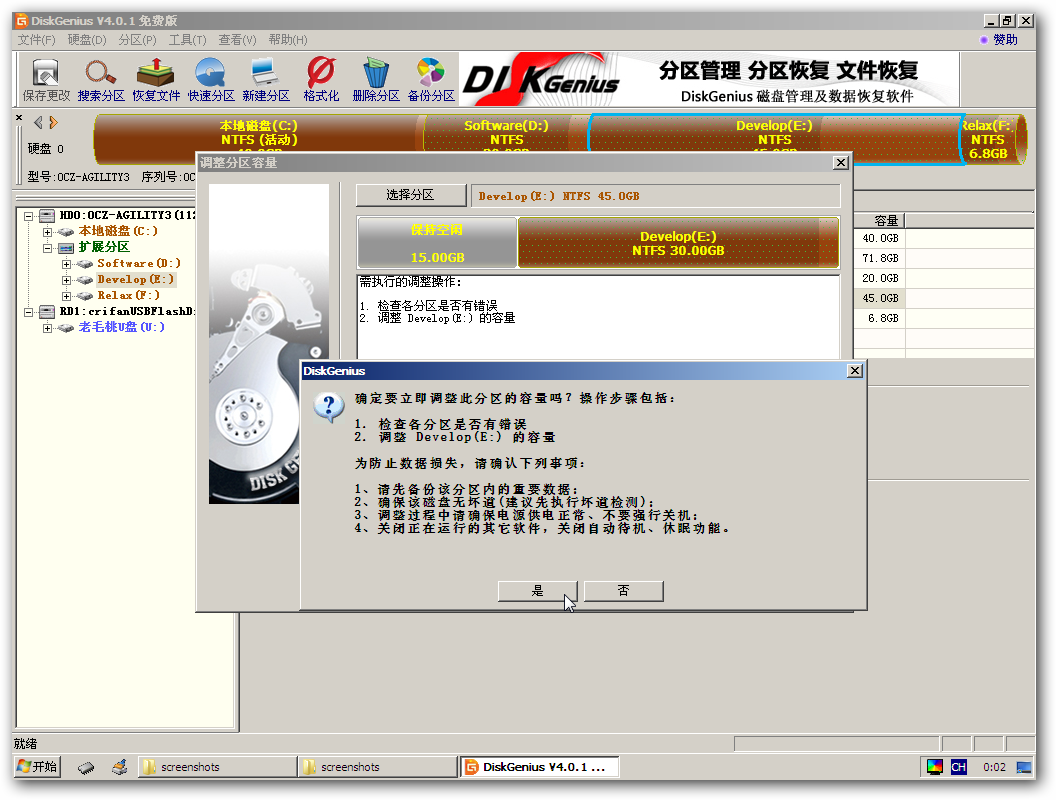Click the 容量 column header
Viewport: 1056px width, 800px height.
click(x=879, y=220)
